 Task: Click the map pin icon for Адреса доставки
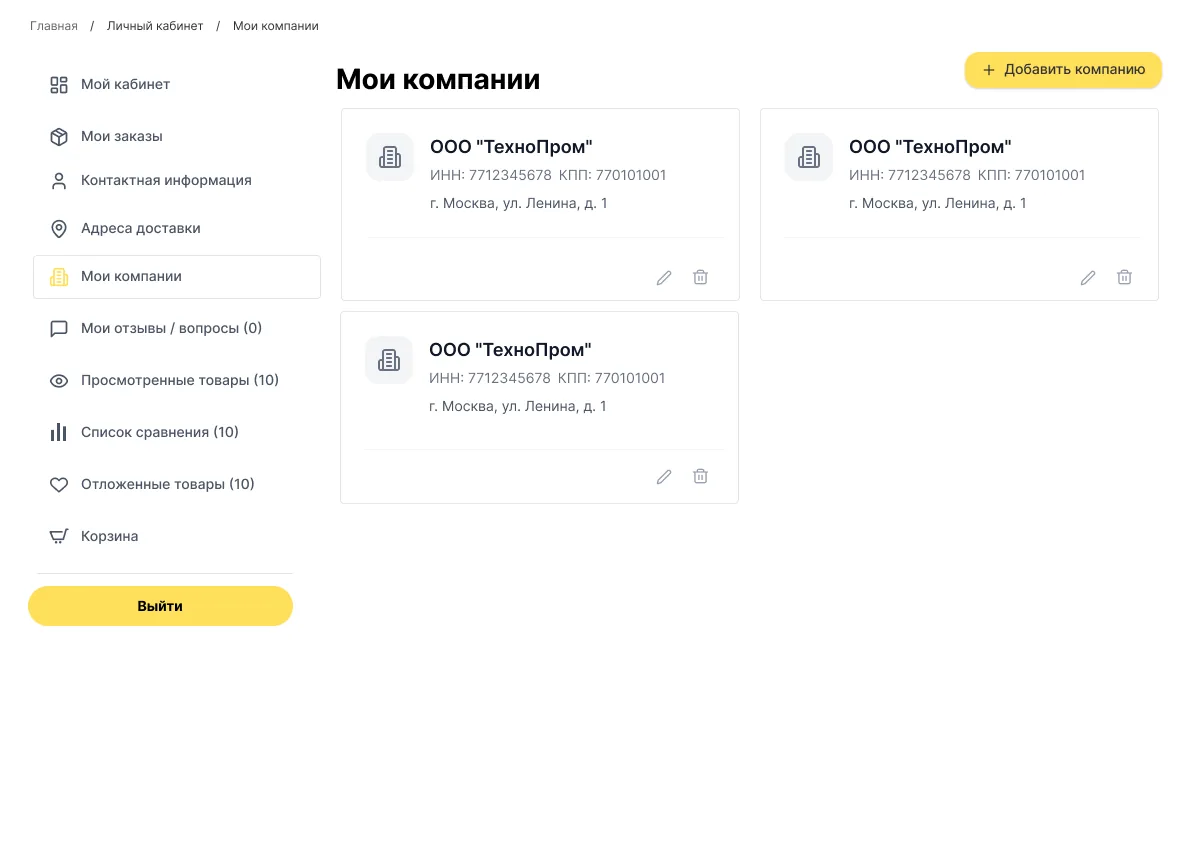59,229
